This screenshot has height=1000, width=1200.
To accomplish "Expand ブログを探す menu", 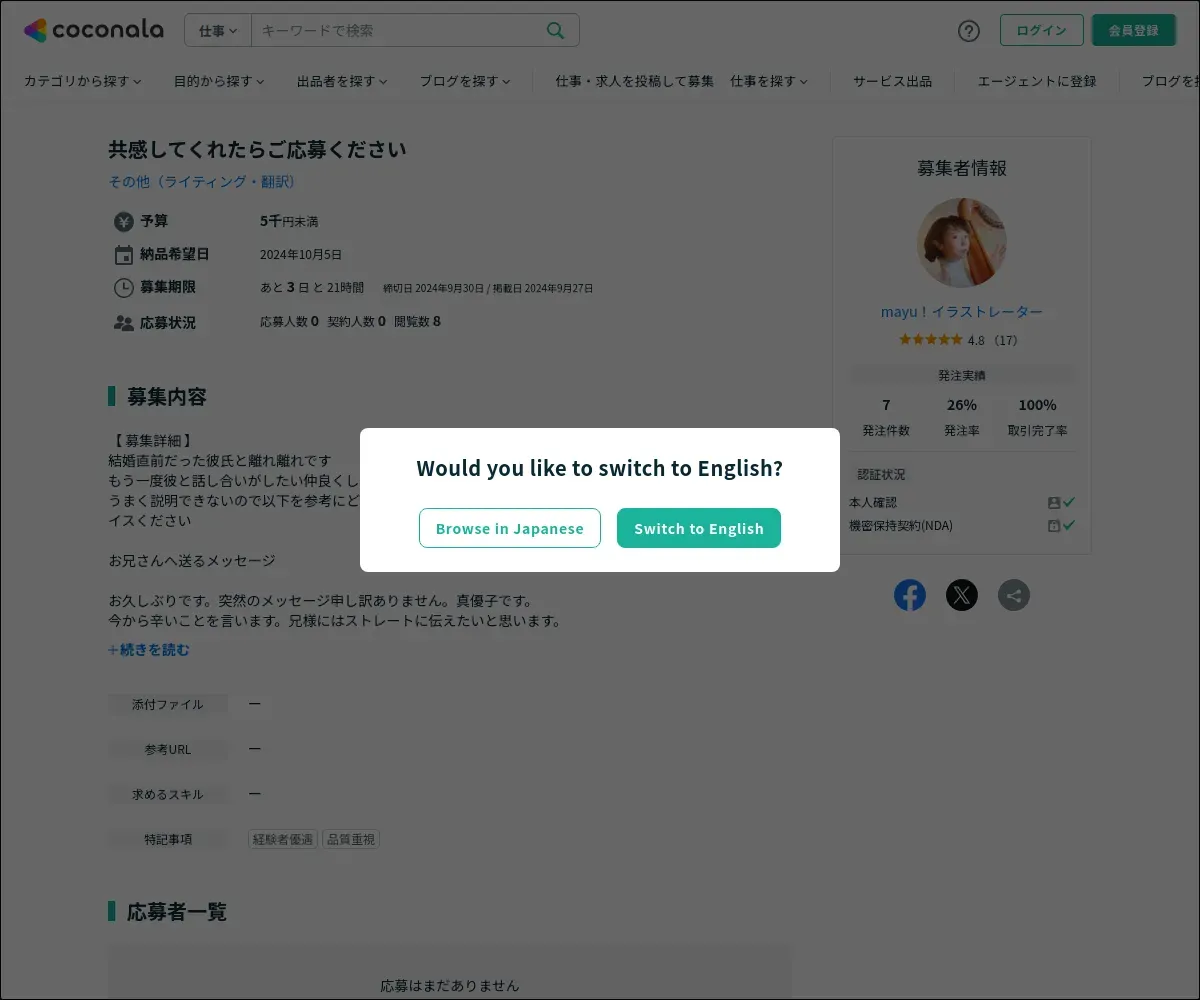I will pos(465,81).
